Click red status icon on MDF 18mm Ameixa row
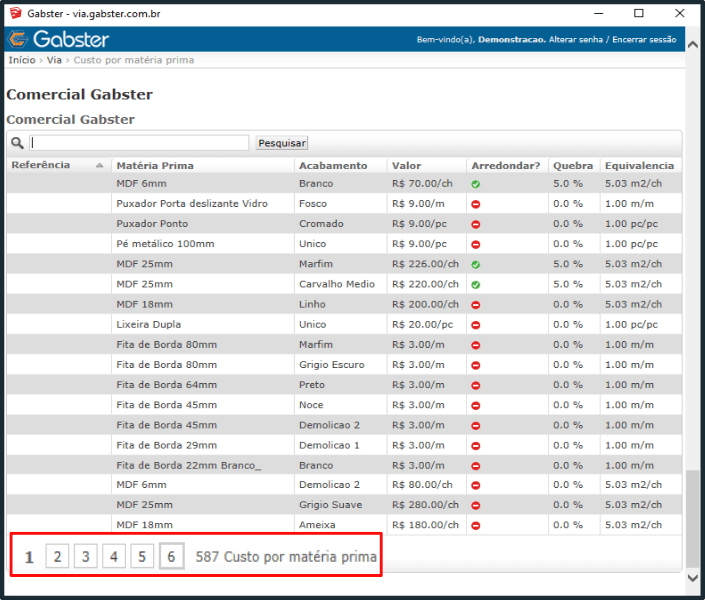The height and width of the screenshot is (600, 705). (476, 525)
